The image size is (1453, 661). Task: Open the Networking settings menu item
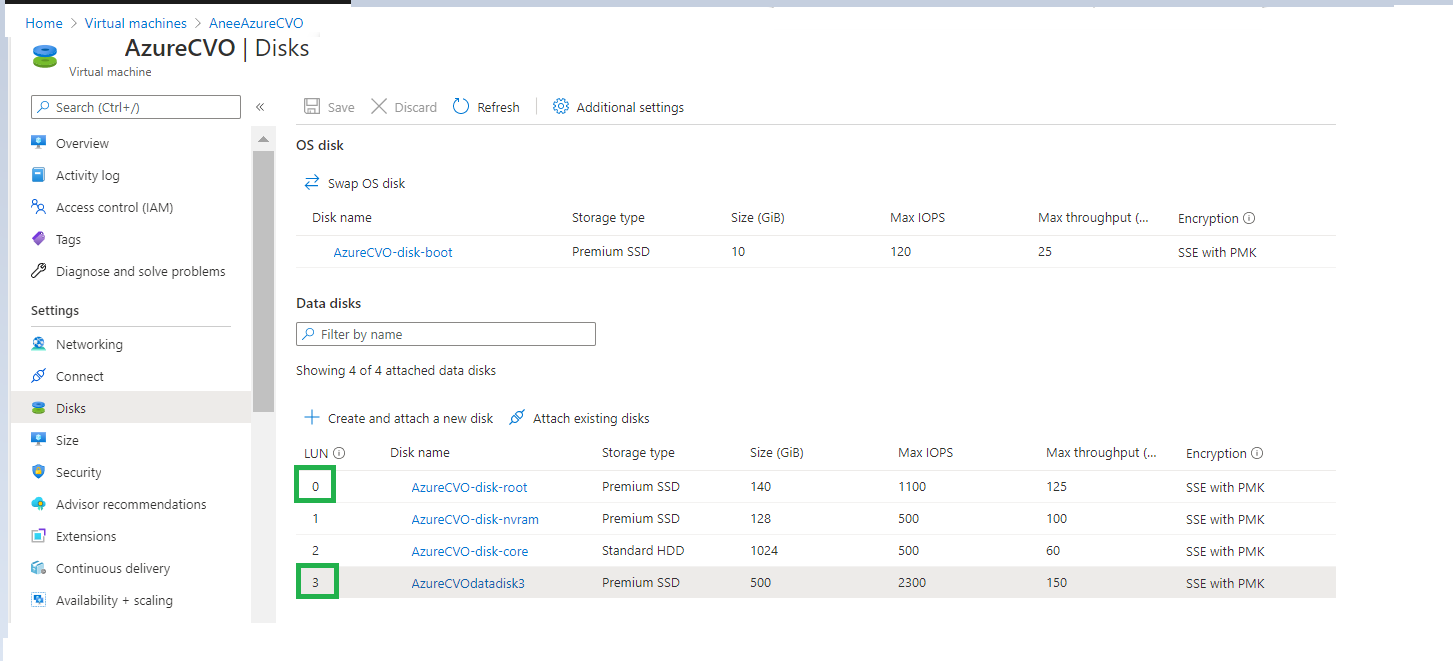tap(89, 344)
